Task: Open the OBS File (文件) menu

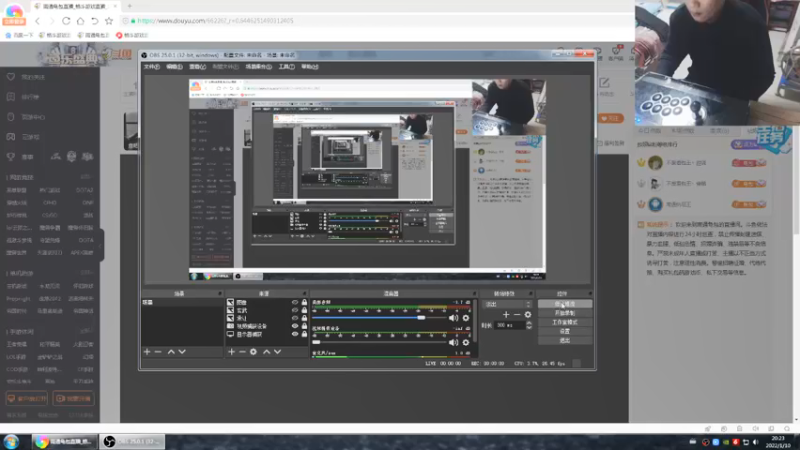Action: point(152,67)
